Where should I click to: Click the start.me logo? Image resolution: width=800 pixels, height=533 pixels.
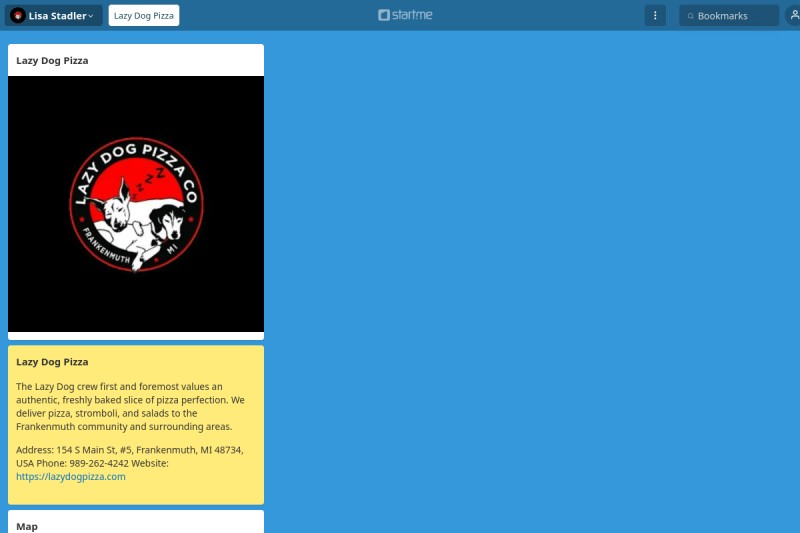405,15
